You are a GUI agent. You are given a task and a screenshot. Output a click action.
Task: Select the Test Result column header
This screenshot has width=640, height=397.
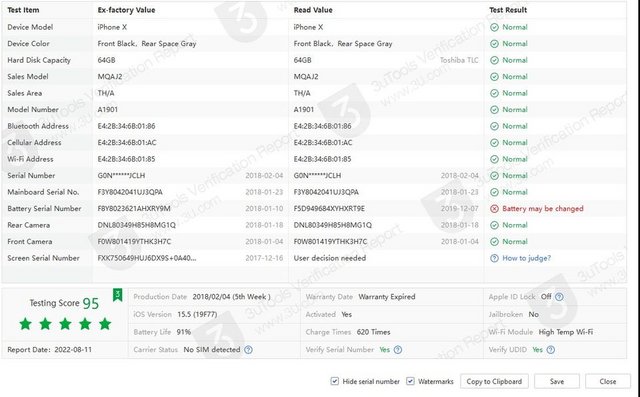tap(508, 10)
